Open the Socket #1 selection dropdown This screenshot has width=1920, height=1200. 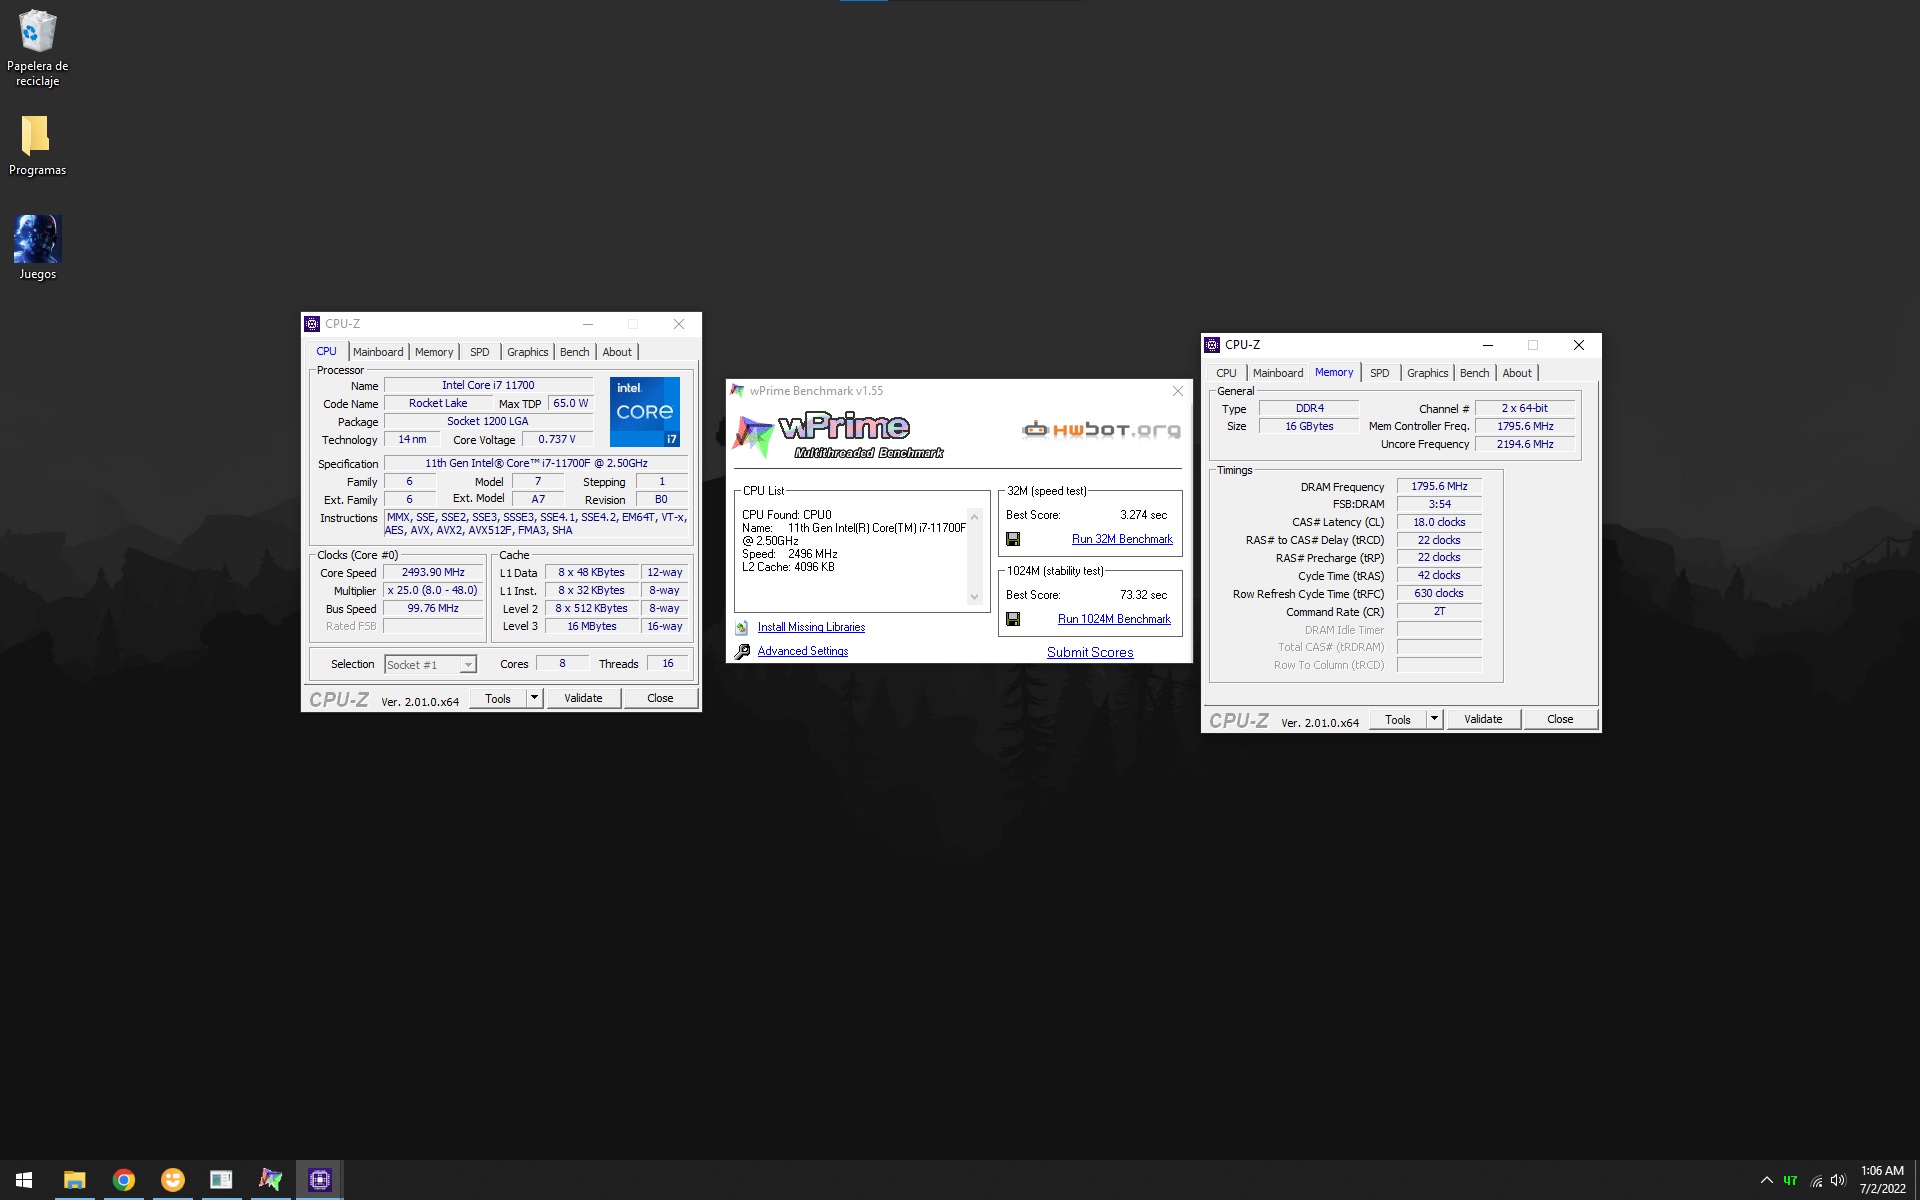click(430, 664)
